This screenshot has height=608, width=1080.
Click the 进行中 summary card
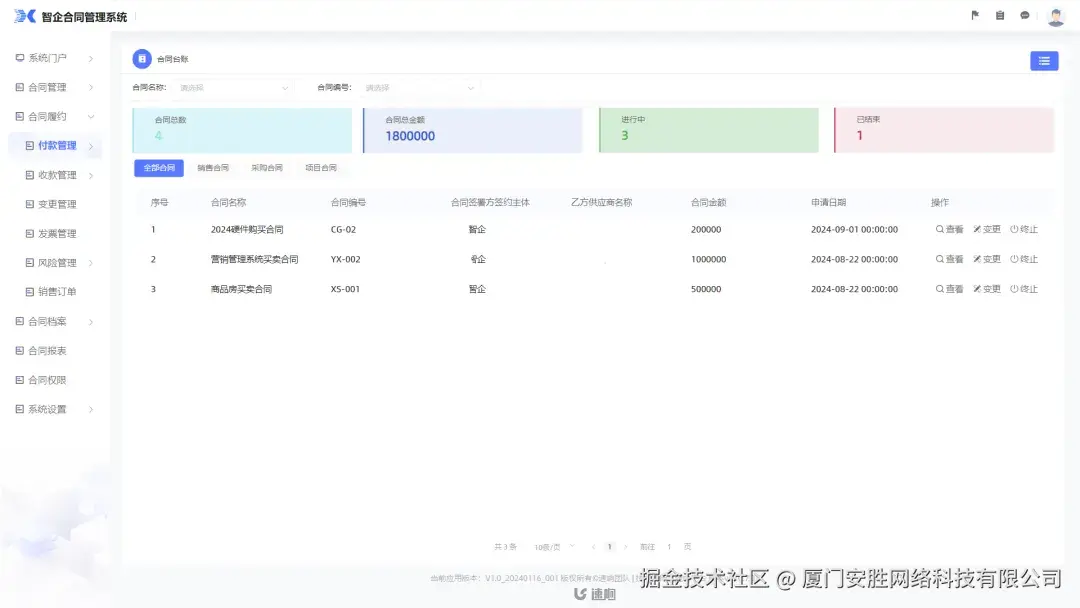coord(709,130)
